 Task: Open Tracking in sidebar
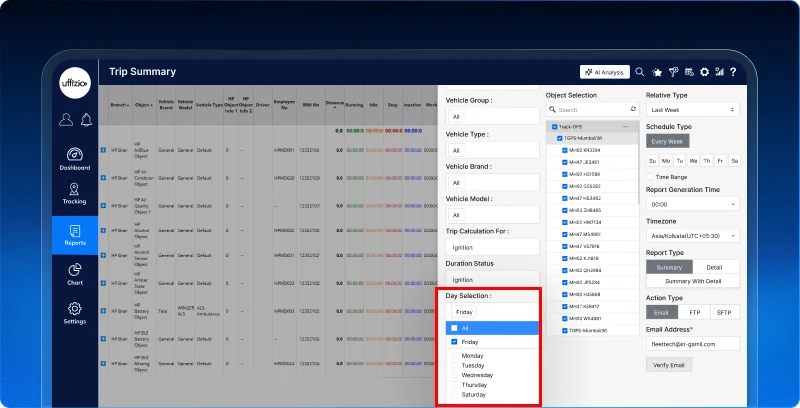point(74,194)
